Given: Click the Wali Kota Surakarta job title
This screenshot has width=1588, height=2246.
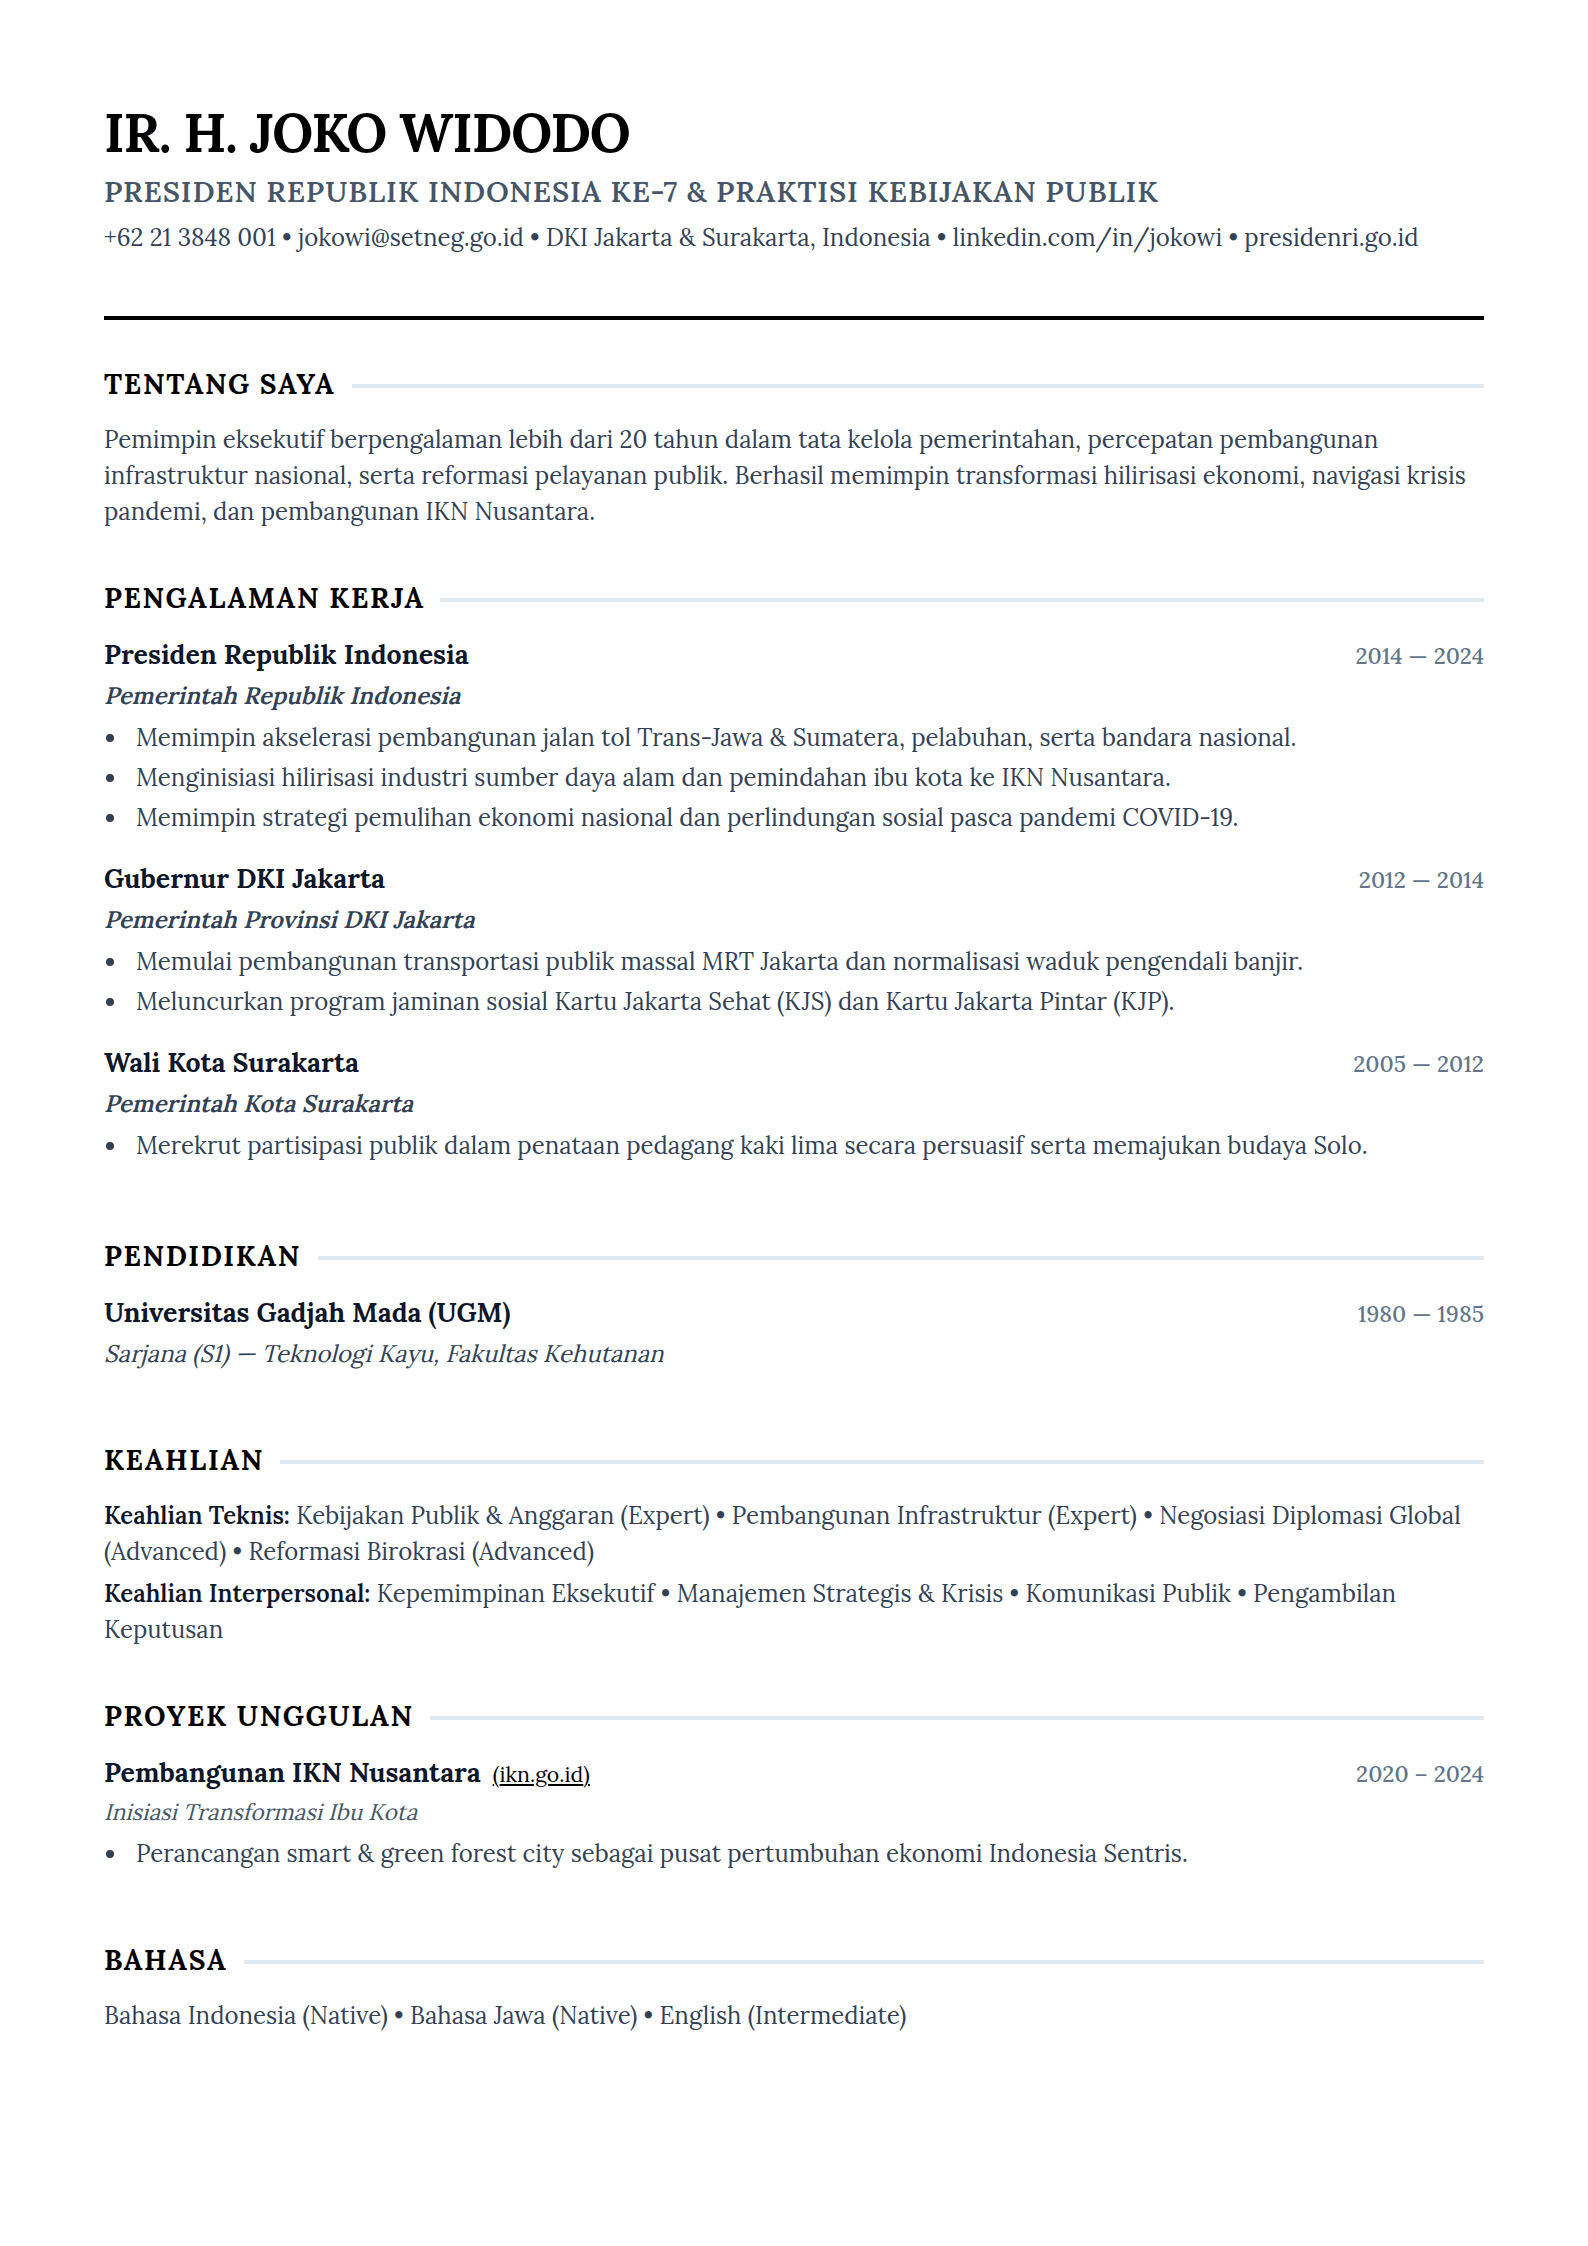Looking at the screenshot, I should (x=231, y=1063).
